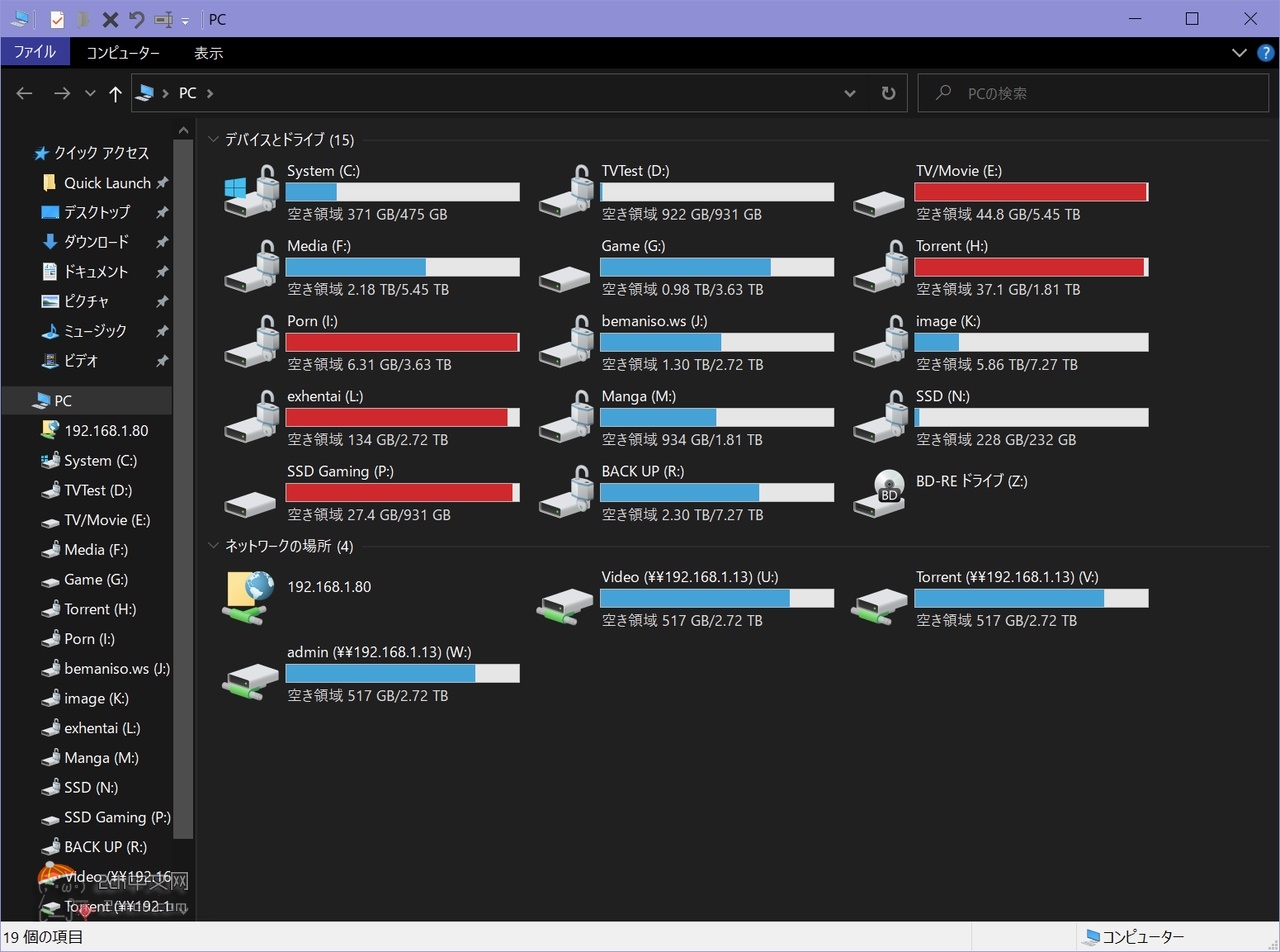
Task: Select BACK UP (R:) in sidebar tree
Action: click(x=104, y=847)
